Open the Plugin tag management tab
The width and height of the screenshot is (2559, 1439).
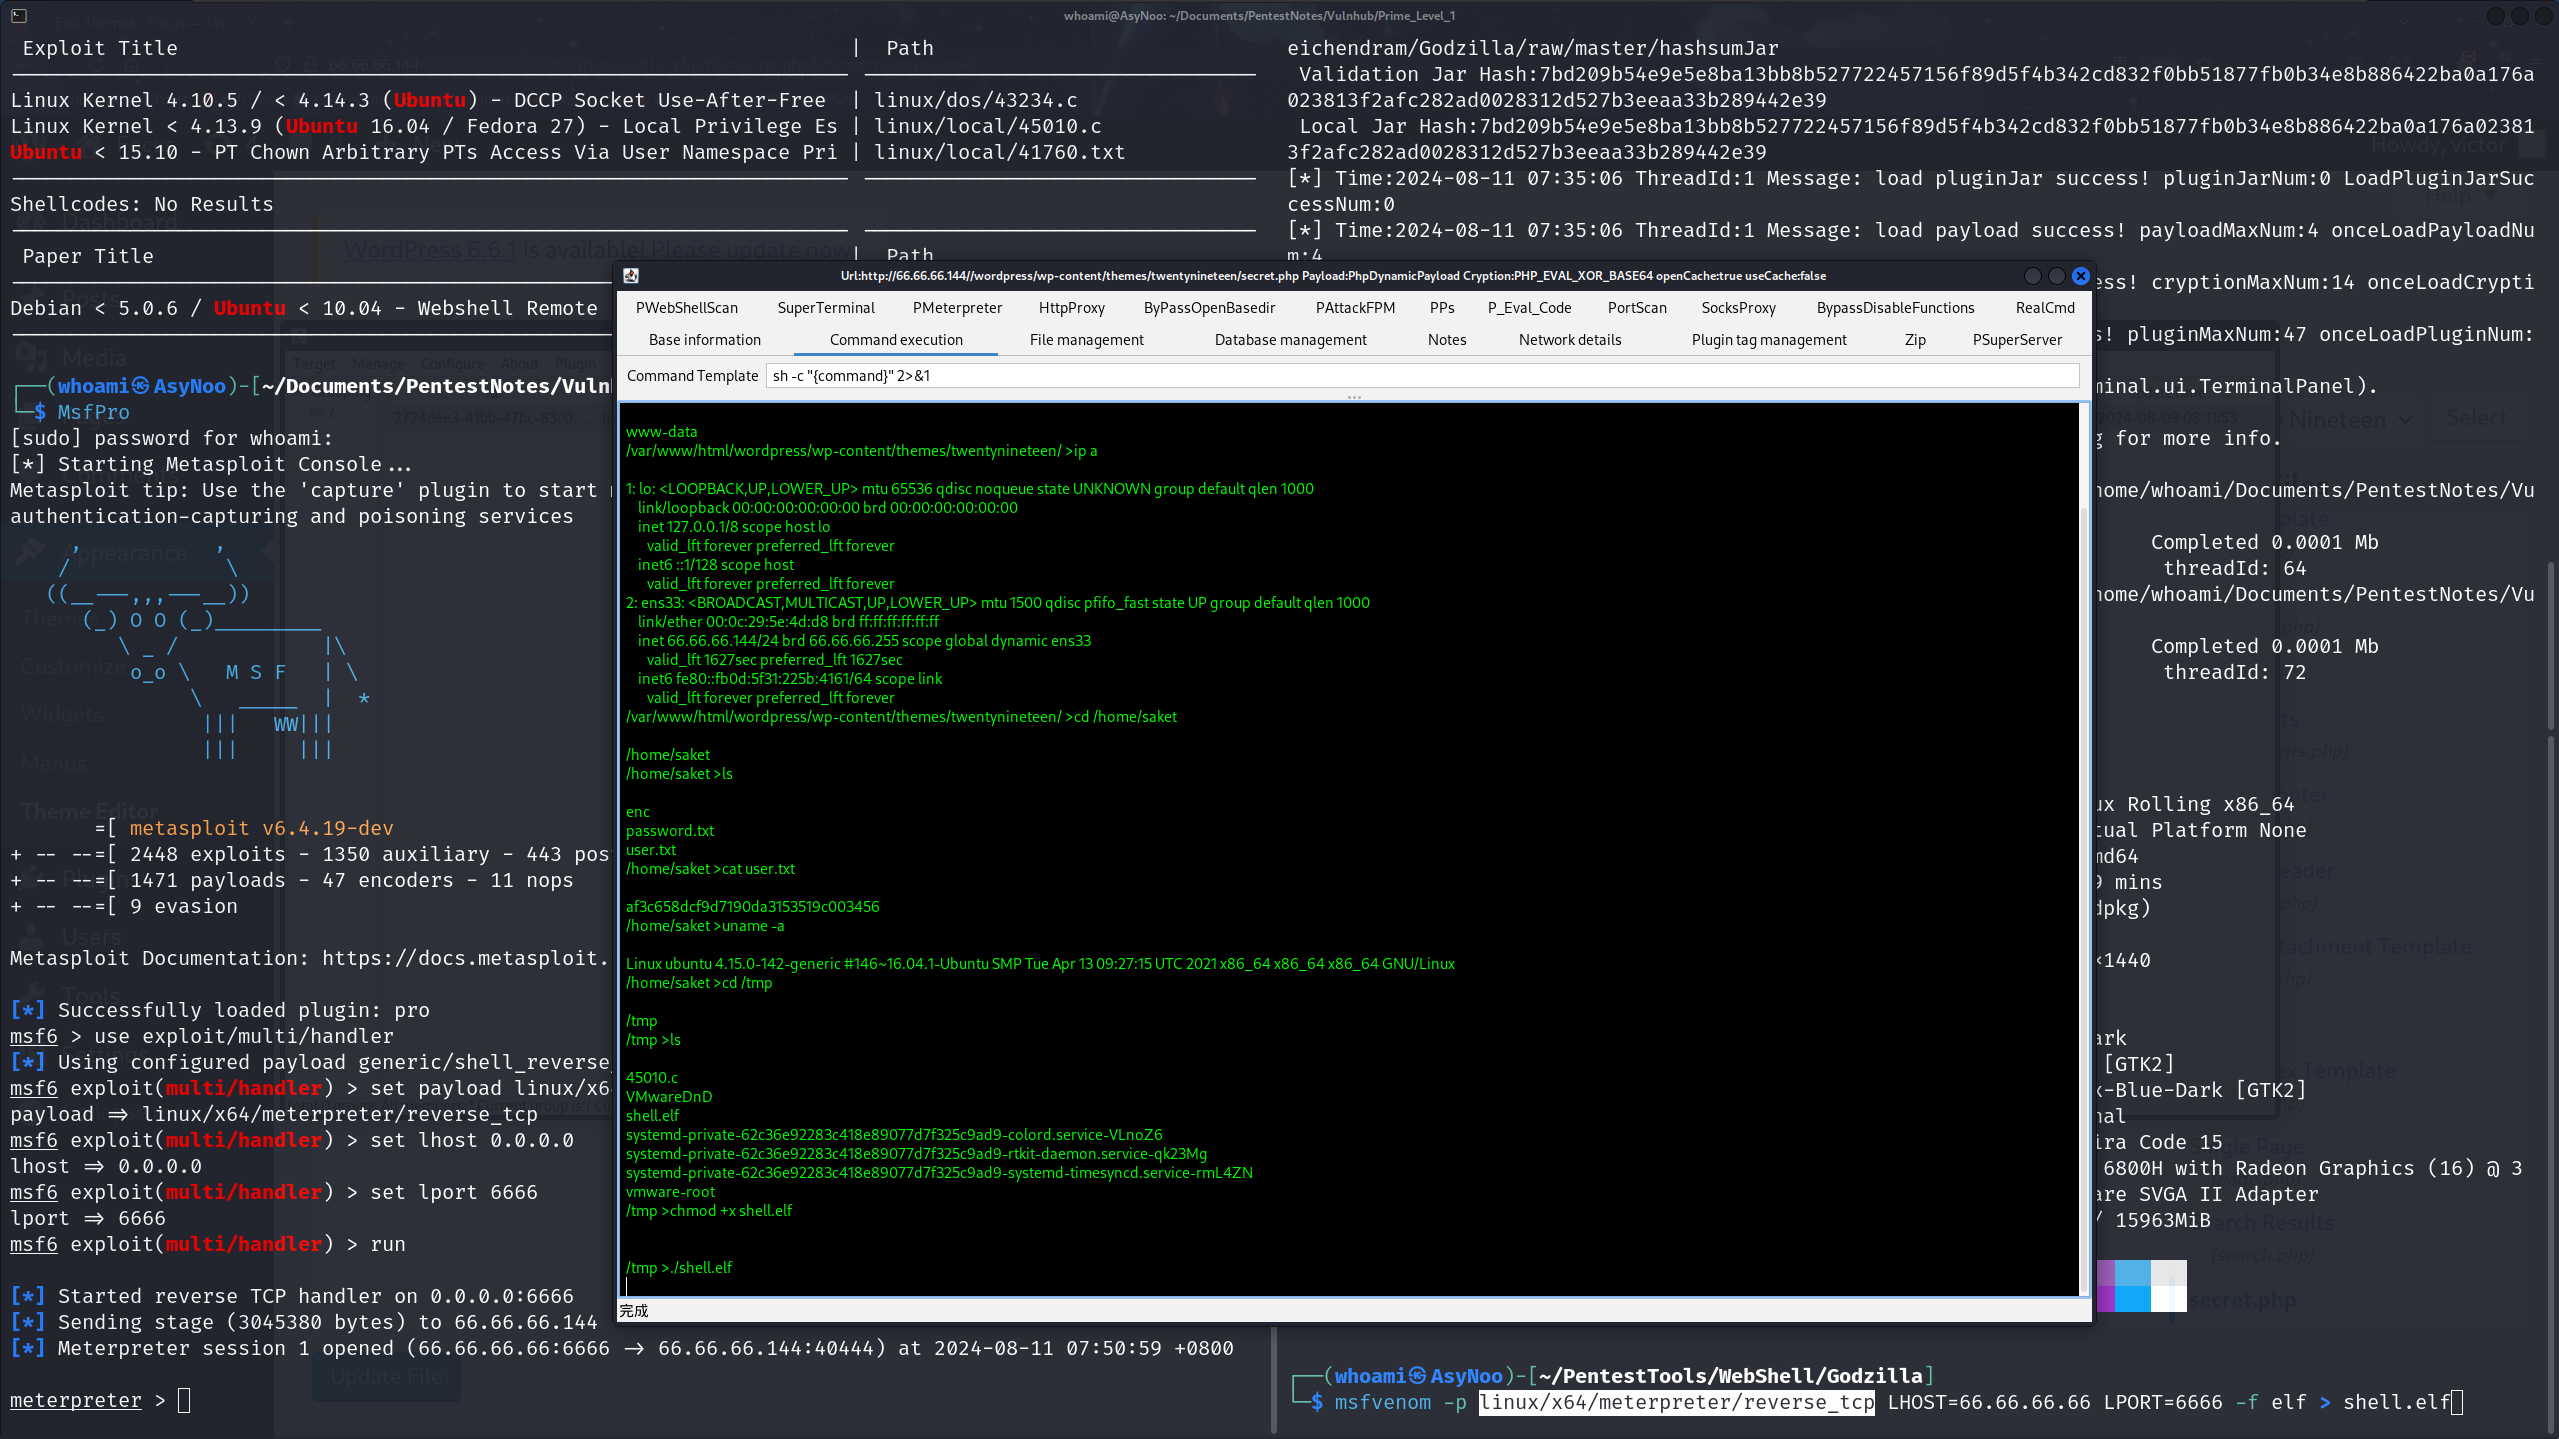(x=1769, y=340)
